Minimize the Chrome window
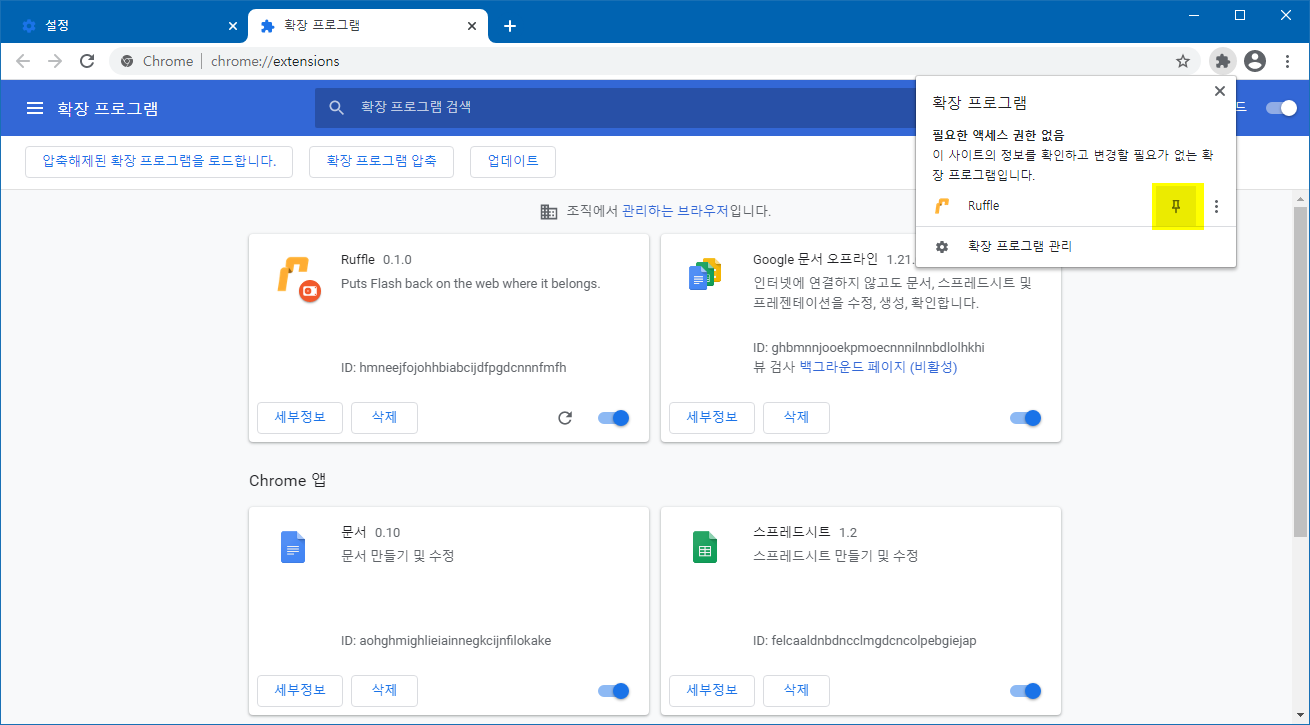Screen dimensions: 1310x725 tap(1194, 14)
